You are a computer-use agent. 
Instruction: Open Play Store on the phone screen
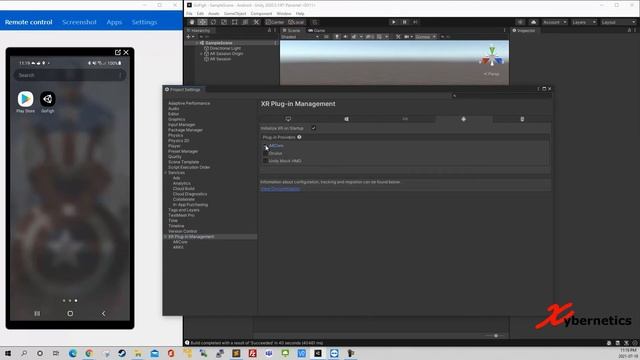click(25, 99)
